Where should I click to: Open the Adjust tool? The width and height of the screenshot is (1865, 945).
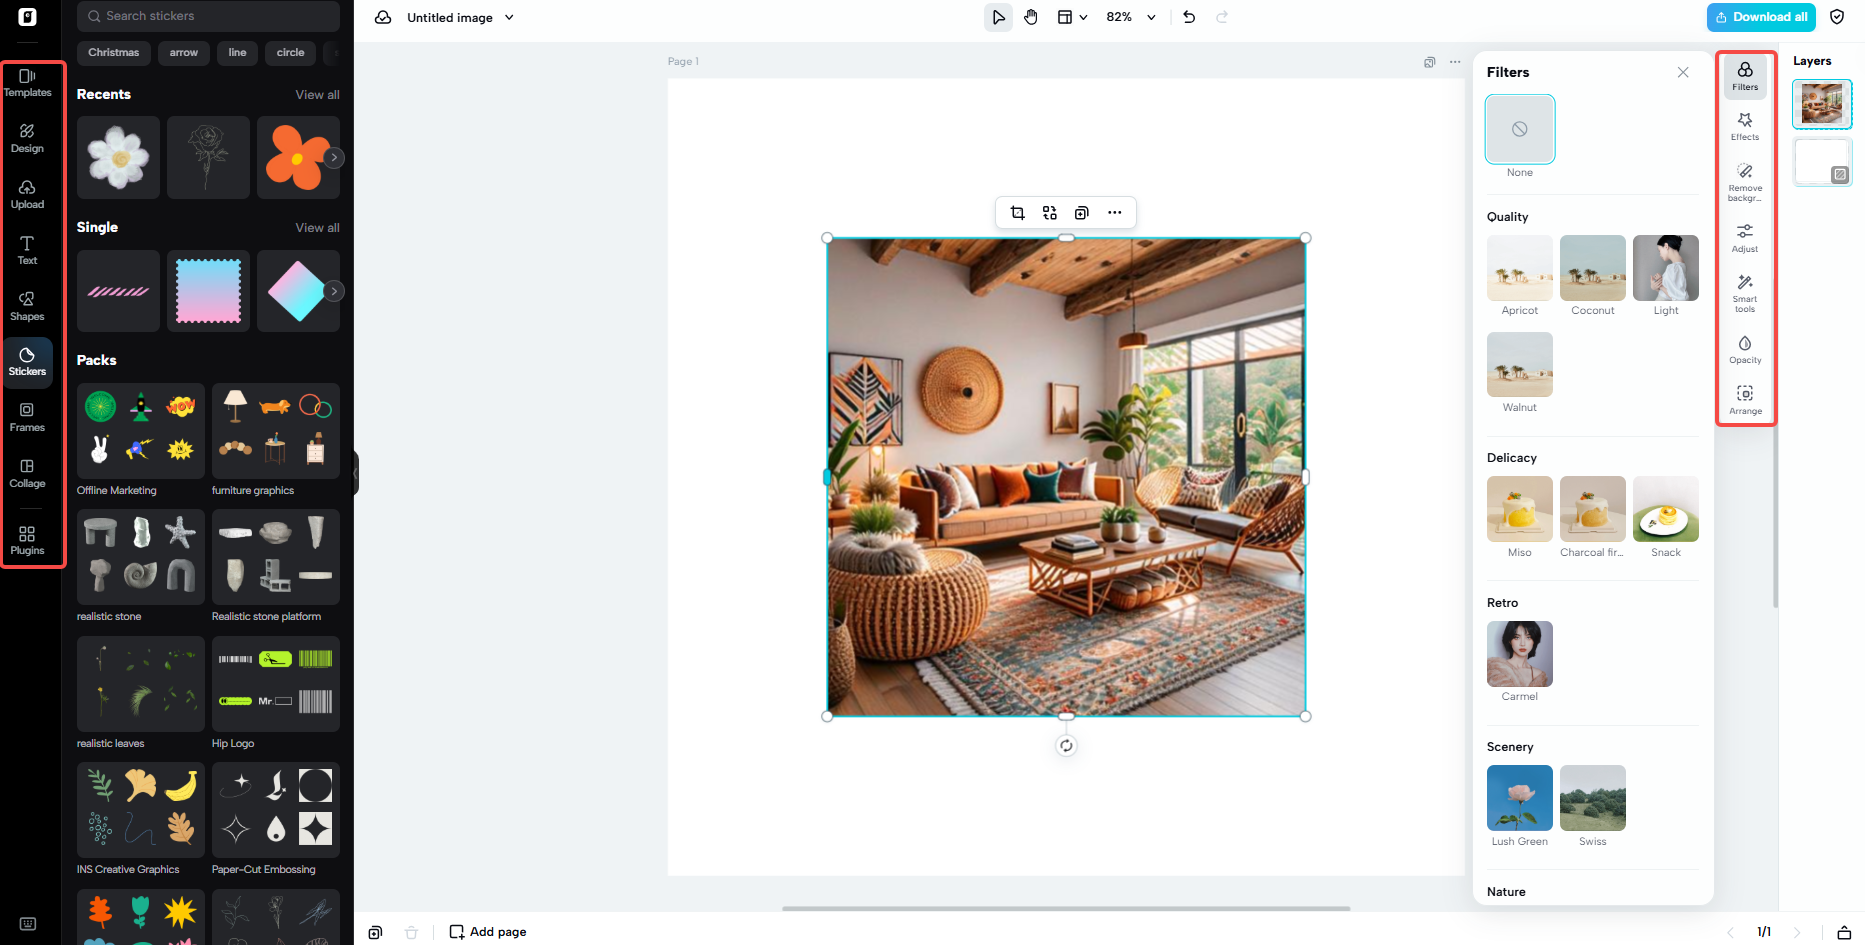pyautogui.click(x=1745, y=238)
